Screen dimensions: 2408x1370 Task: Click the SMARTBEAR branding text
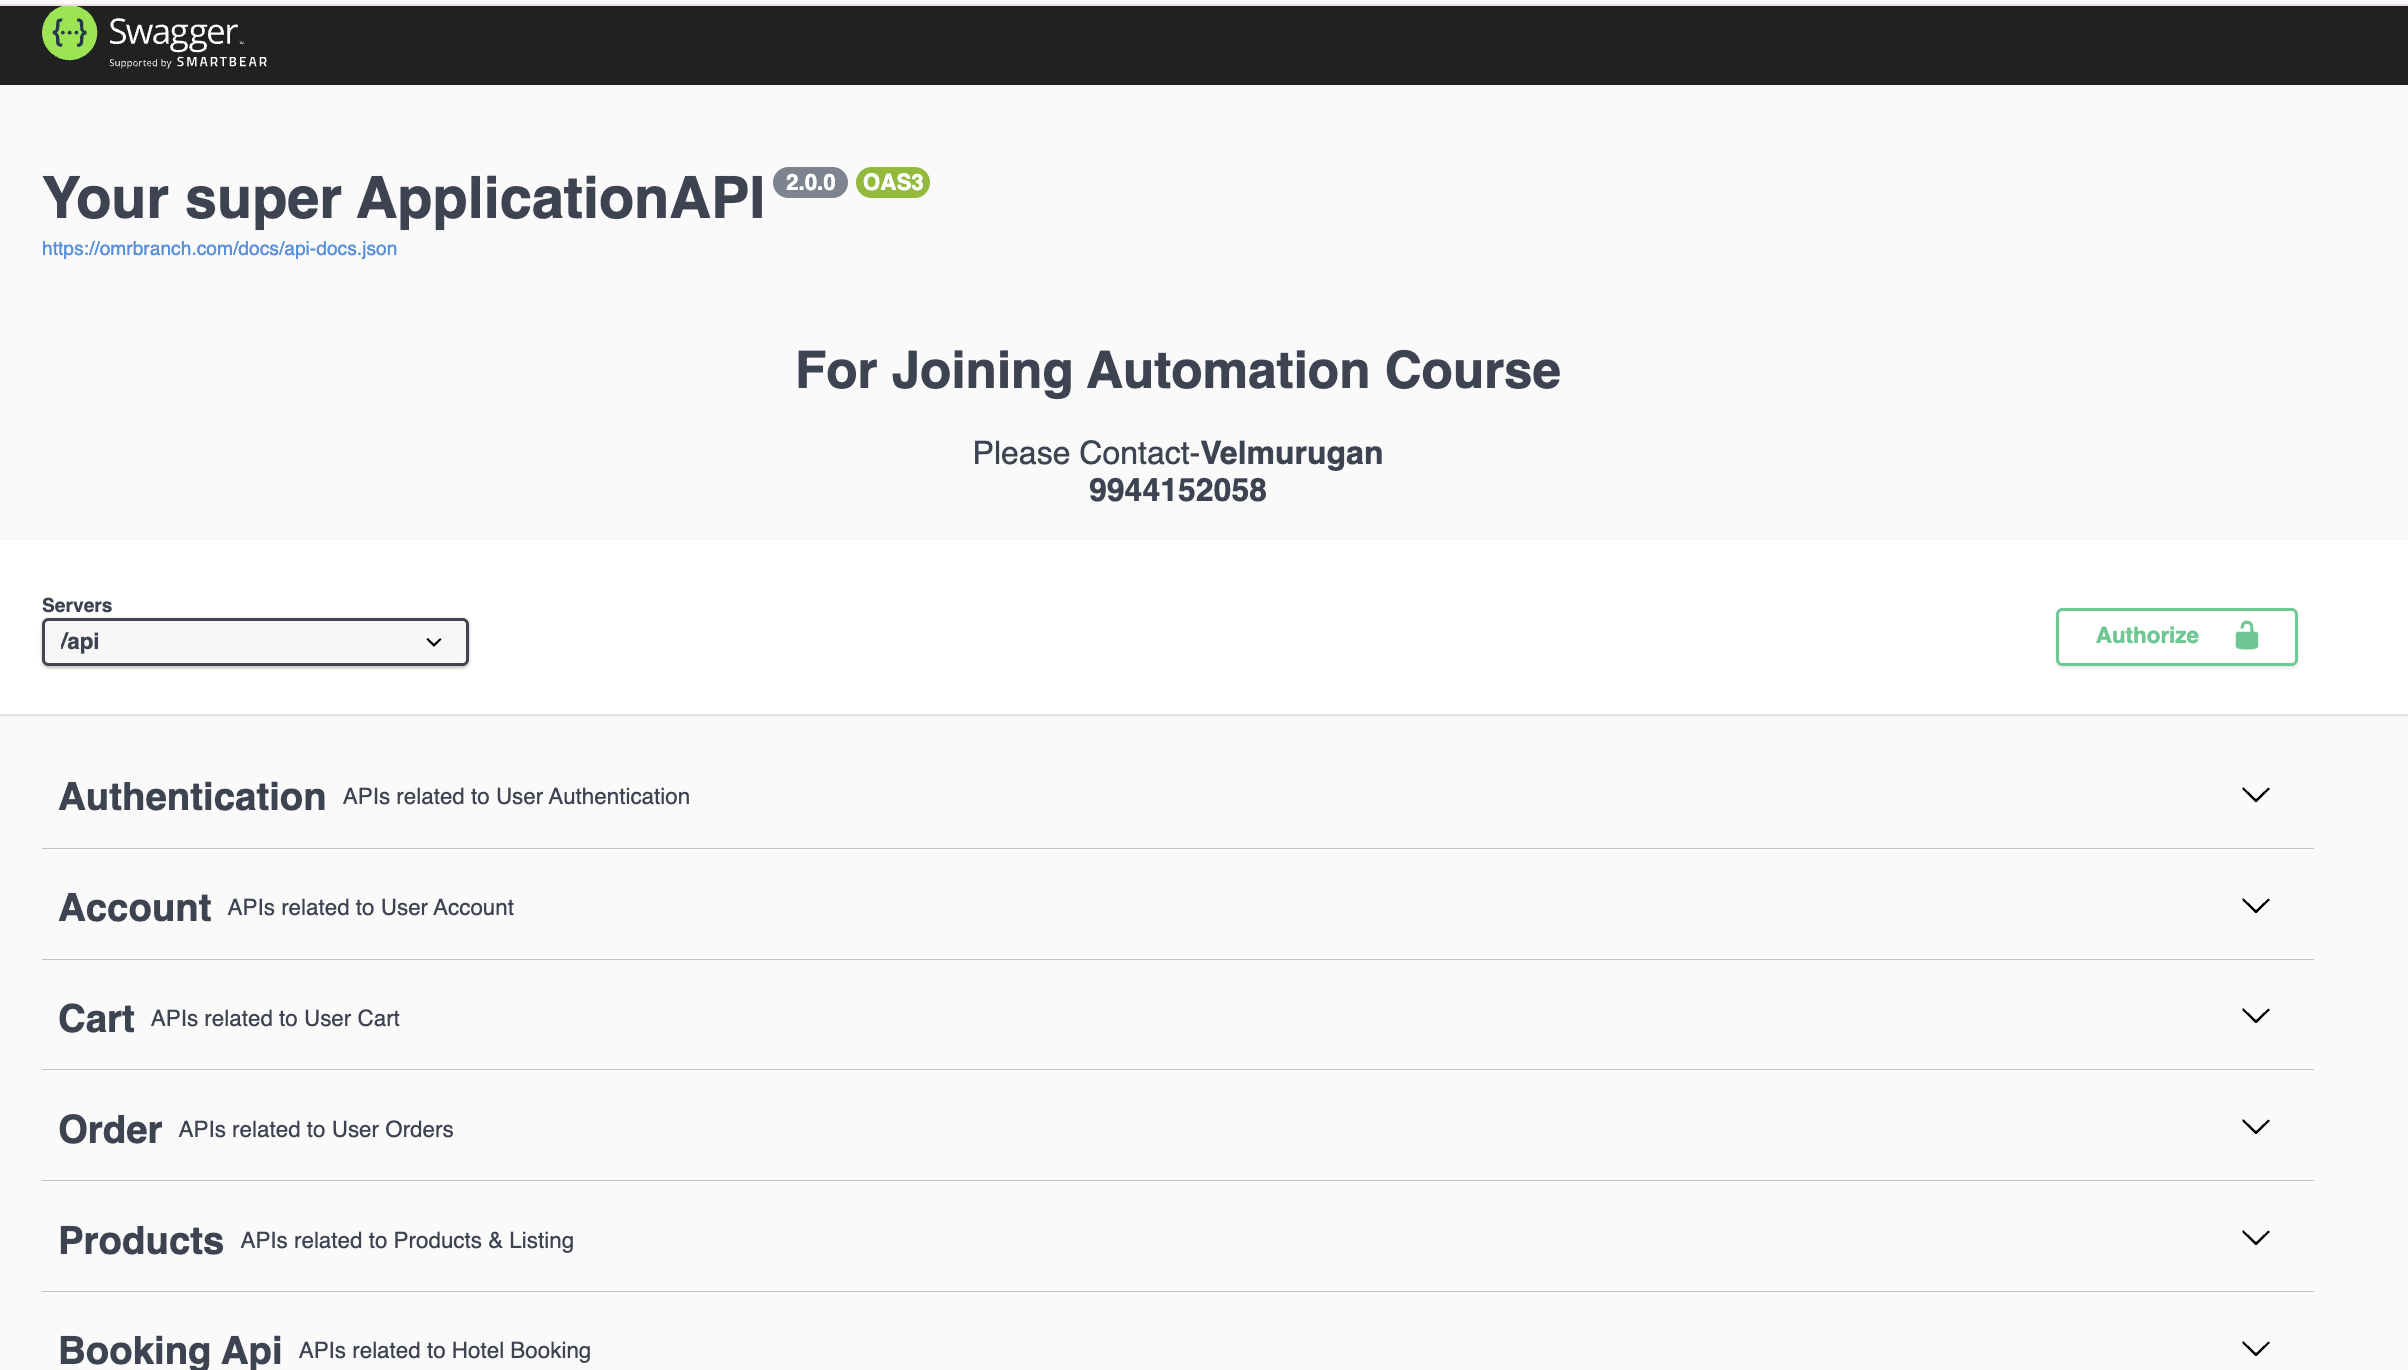pyautogui.click(x=221, y=62)
